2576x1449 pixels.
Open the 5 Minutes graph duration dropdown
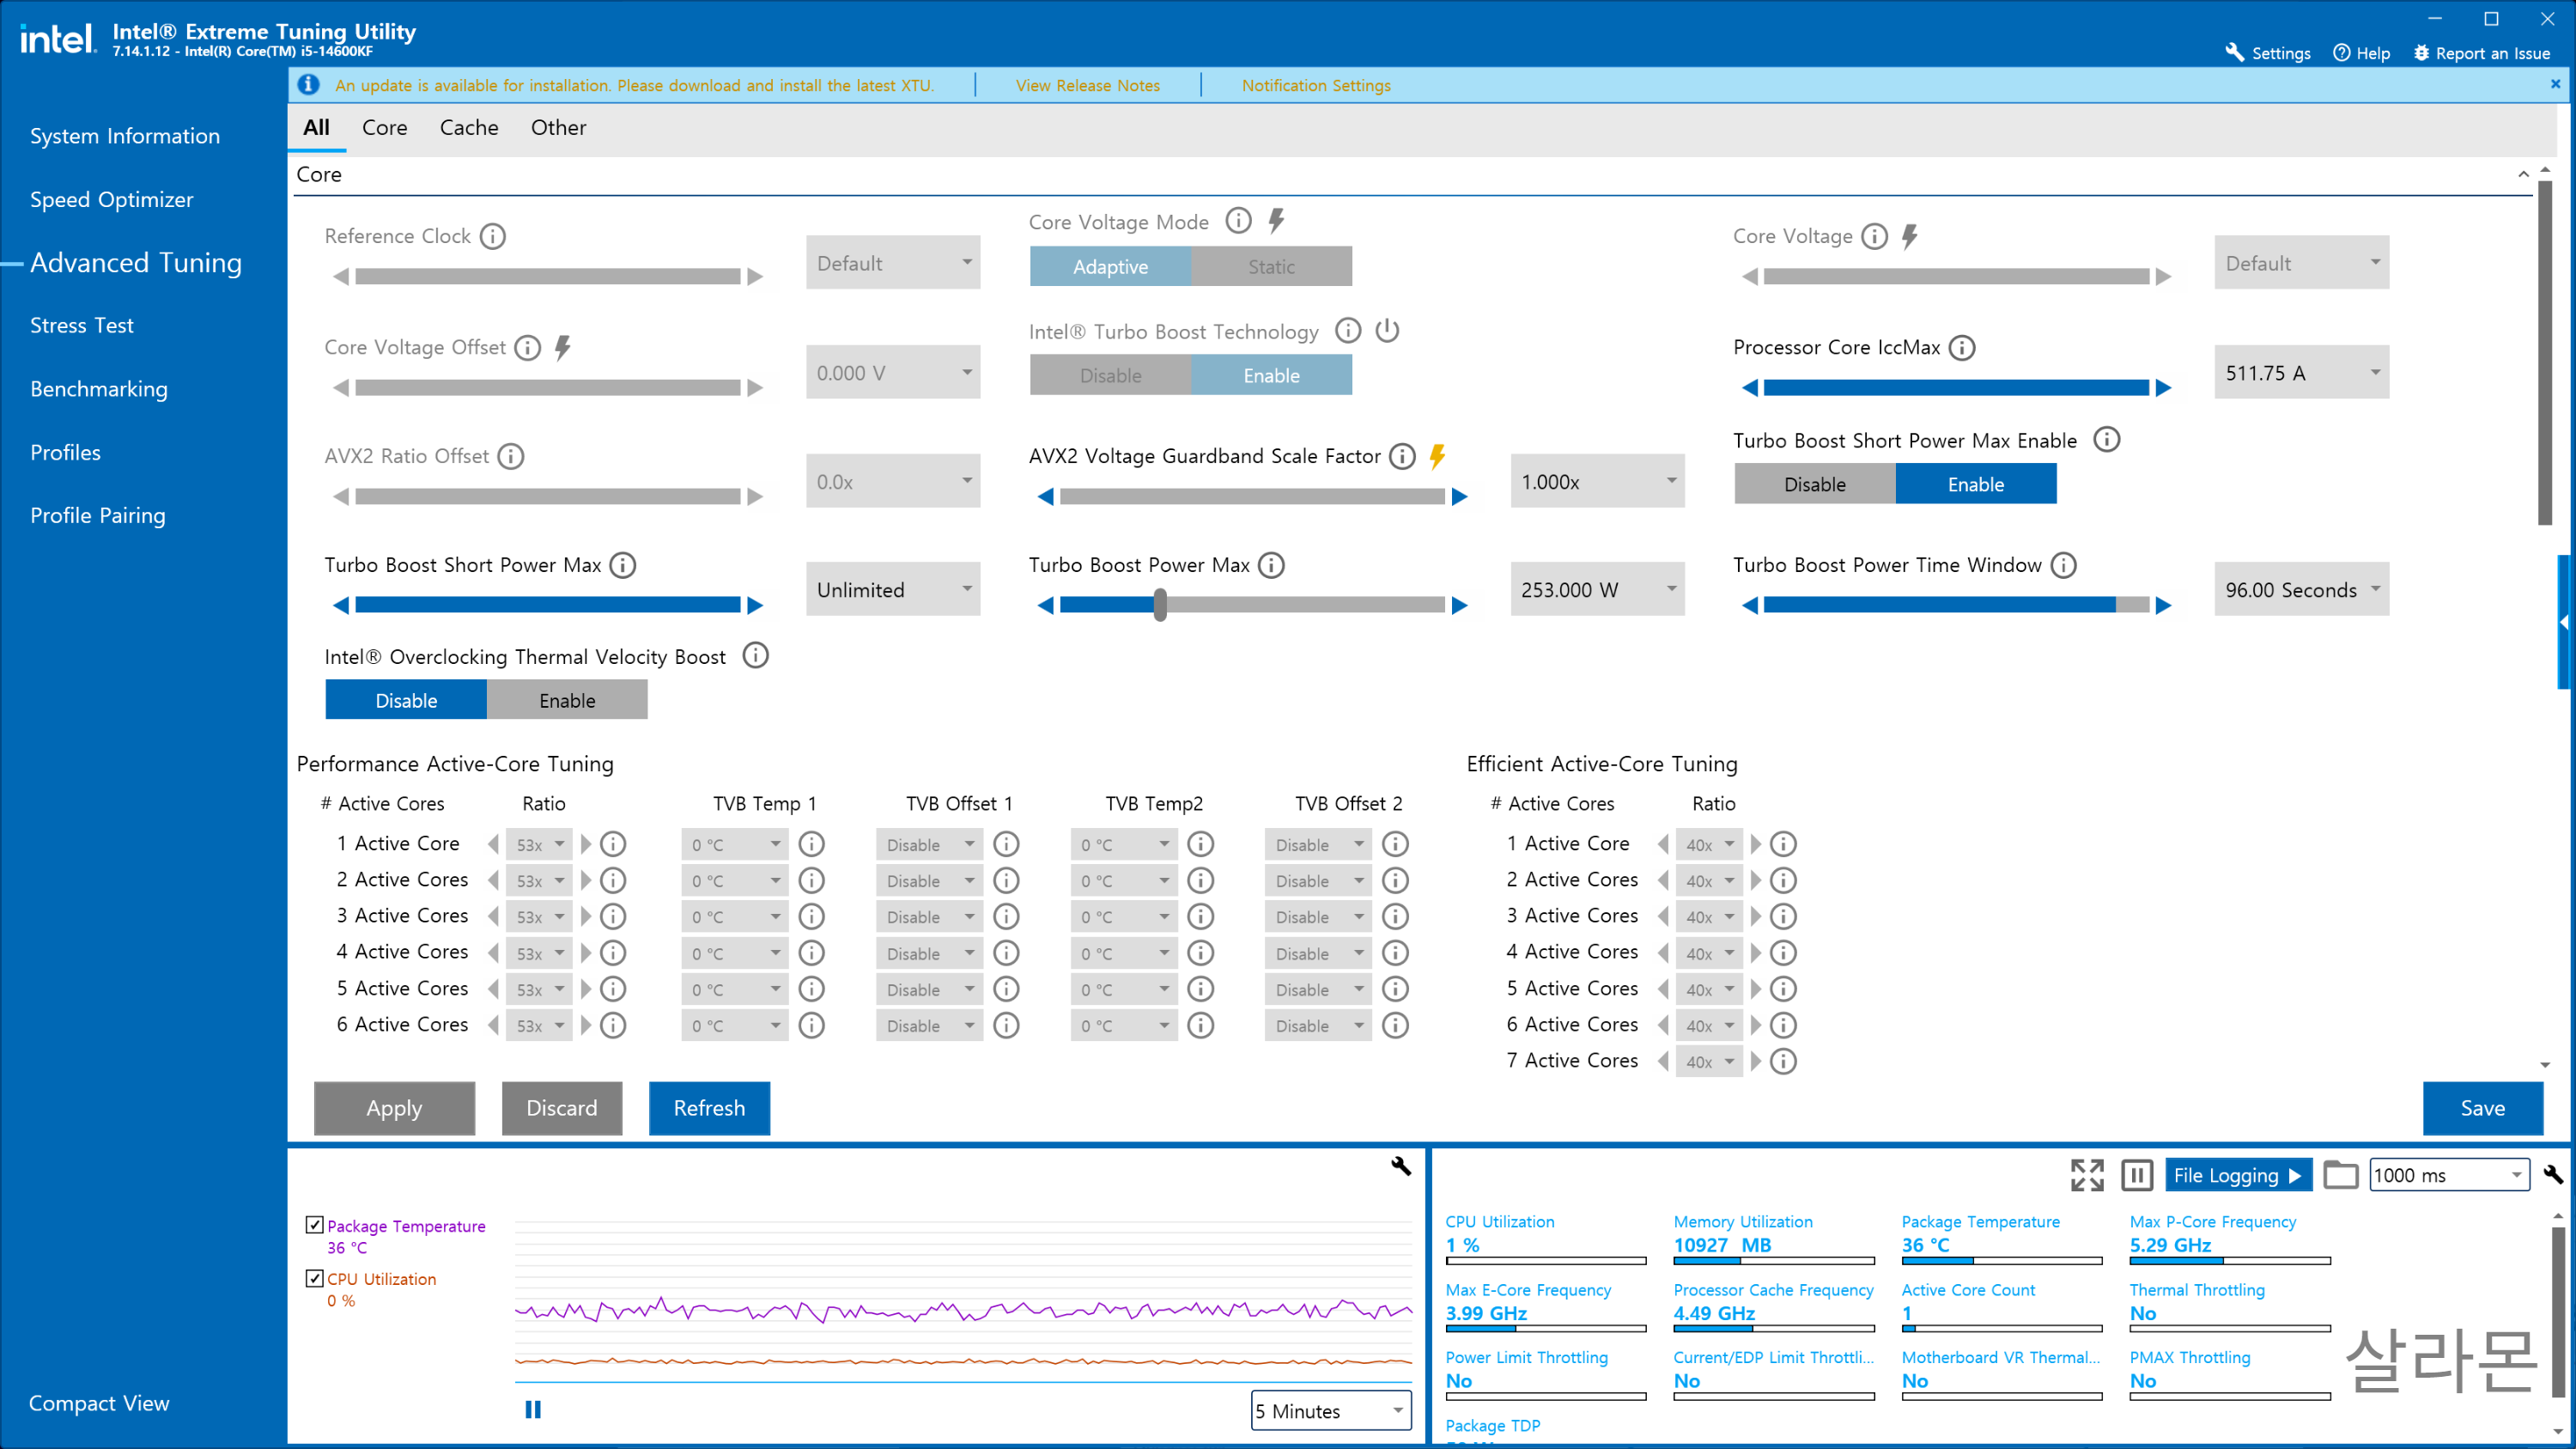click(1330, 1411)
